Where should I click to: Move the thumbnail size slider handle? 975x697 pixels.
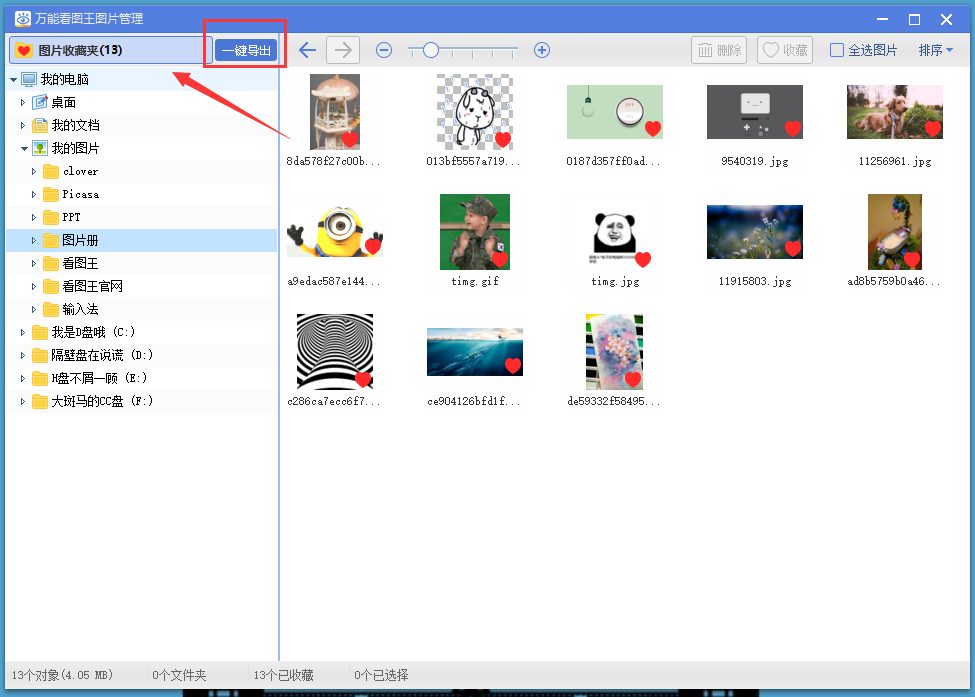[430, 50]
